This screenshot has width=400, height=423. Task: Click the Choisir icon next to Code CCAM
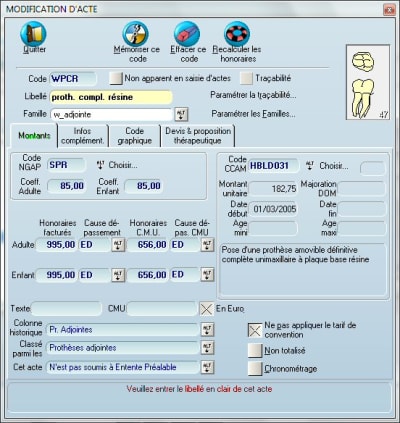tap(310, 166)
